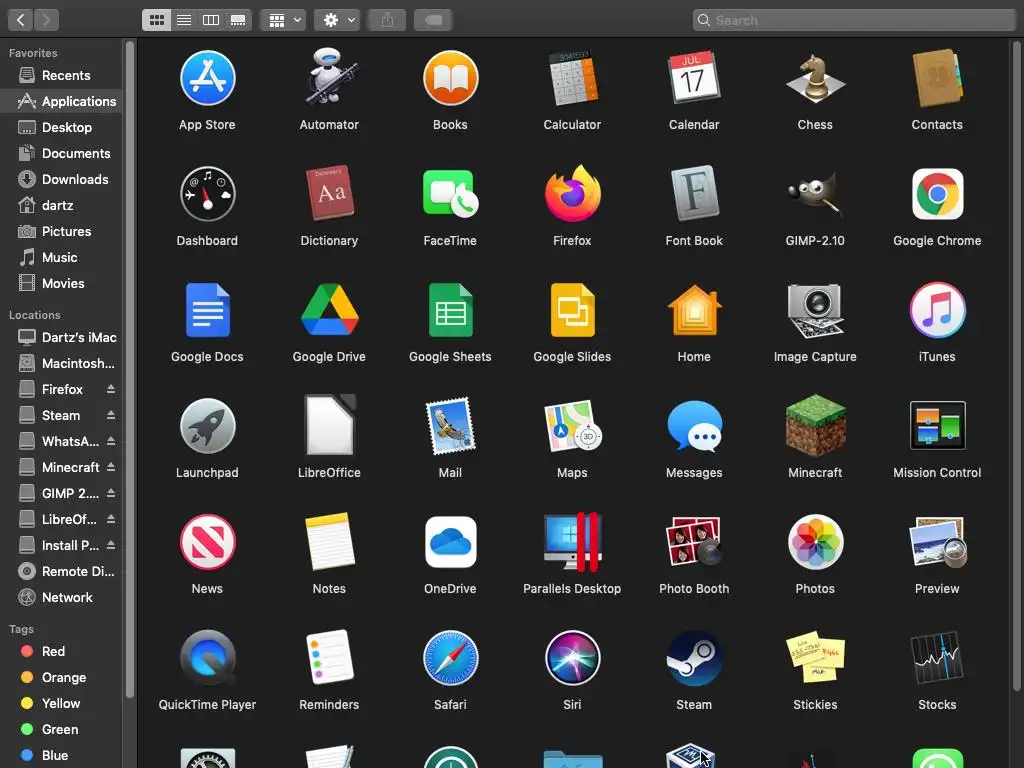Open Stickies application
The image size is (1024, 768).
point(815,658)
